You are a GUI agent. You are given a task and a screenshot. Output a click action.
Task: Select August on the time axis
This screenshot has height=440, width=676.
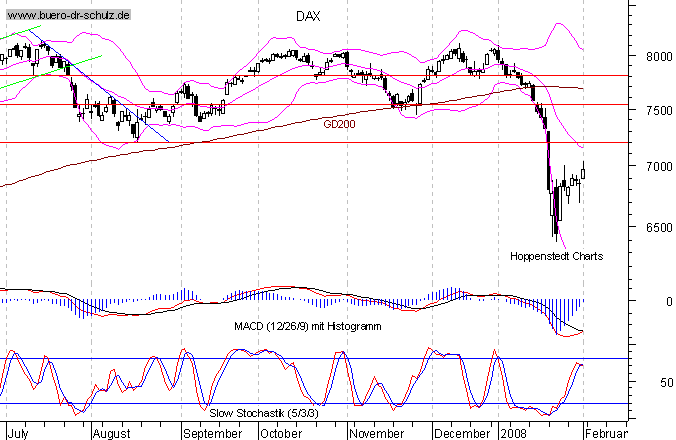pos(112,434)
